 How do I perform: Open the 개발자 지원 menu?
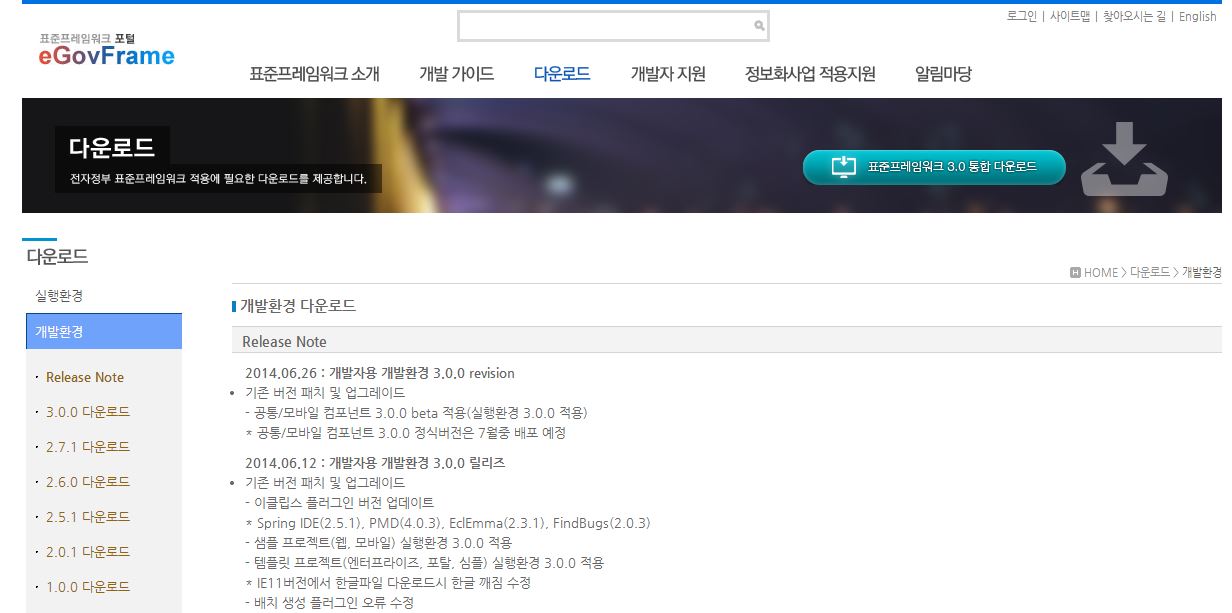pyautogui.click(x=667, y=74)
